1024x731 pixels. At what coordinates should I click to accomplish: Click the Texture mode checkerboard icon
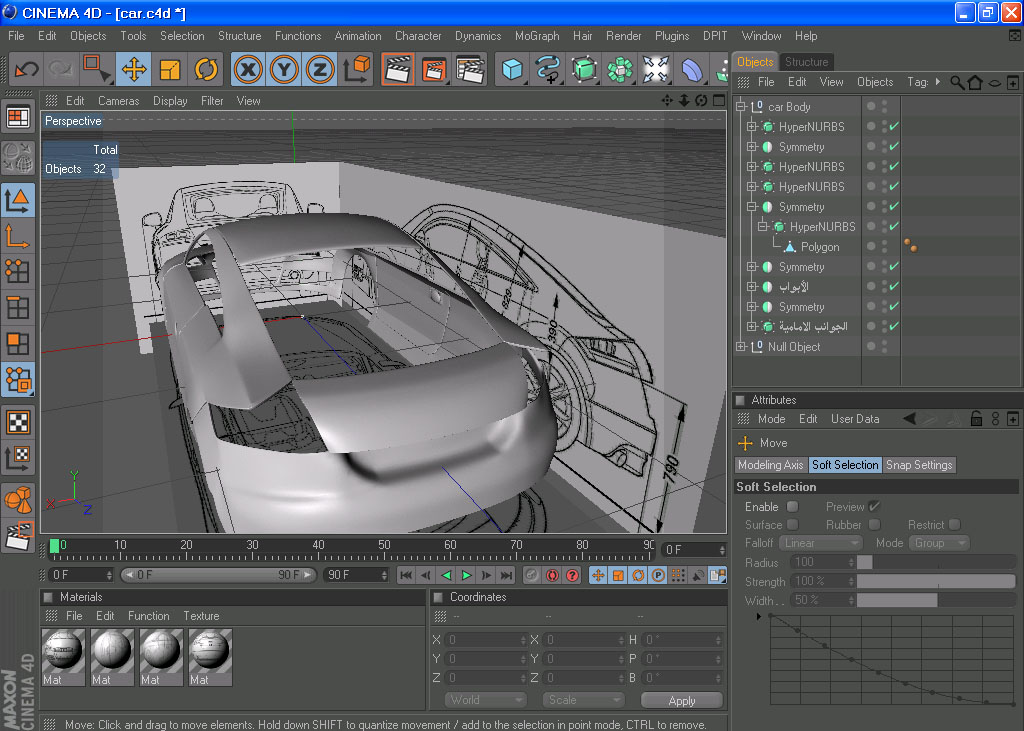pyautogui.click(x=18, y=422)
